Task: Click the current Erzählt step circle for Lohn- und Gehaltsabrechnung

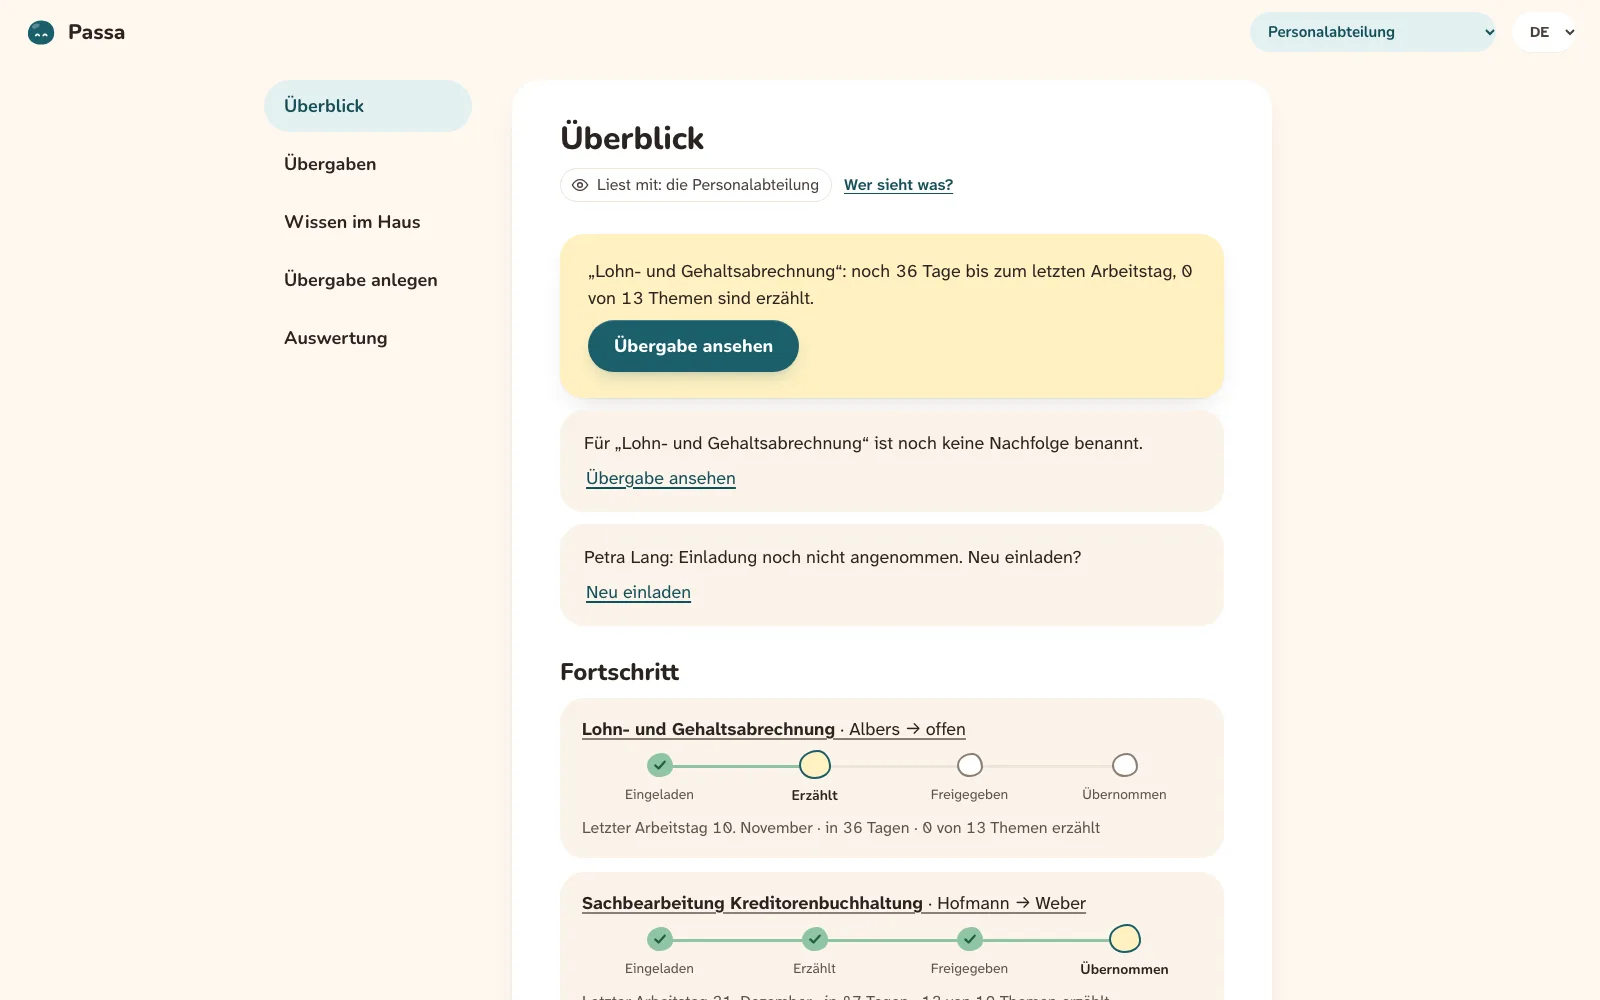Action: [x=815, y=765]
